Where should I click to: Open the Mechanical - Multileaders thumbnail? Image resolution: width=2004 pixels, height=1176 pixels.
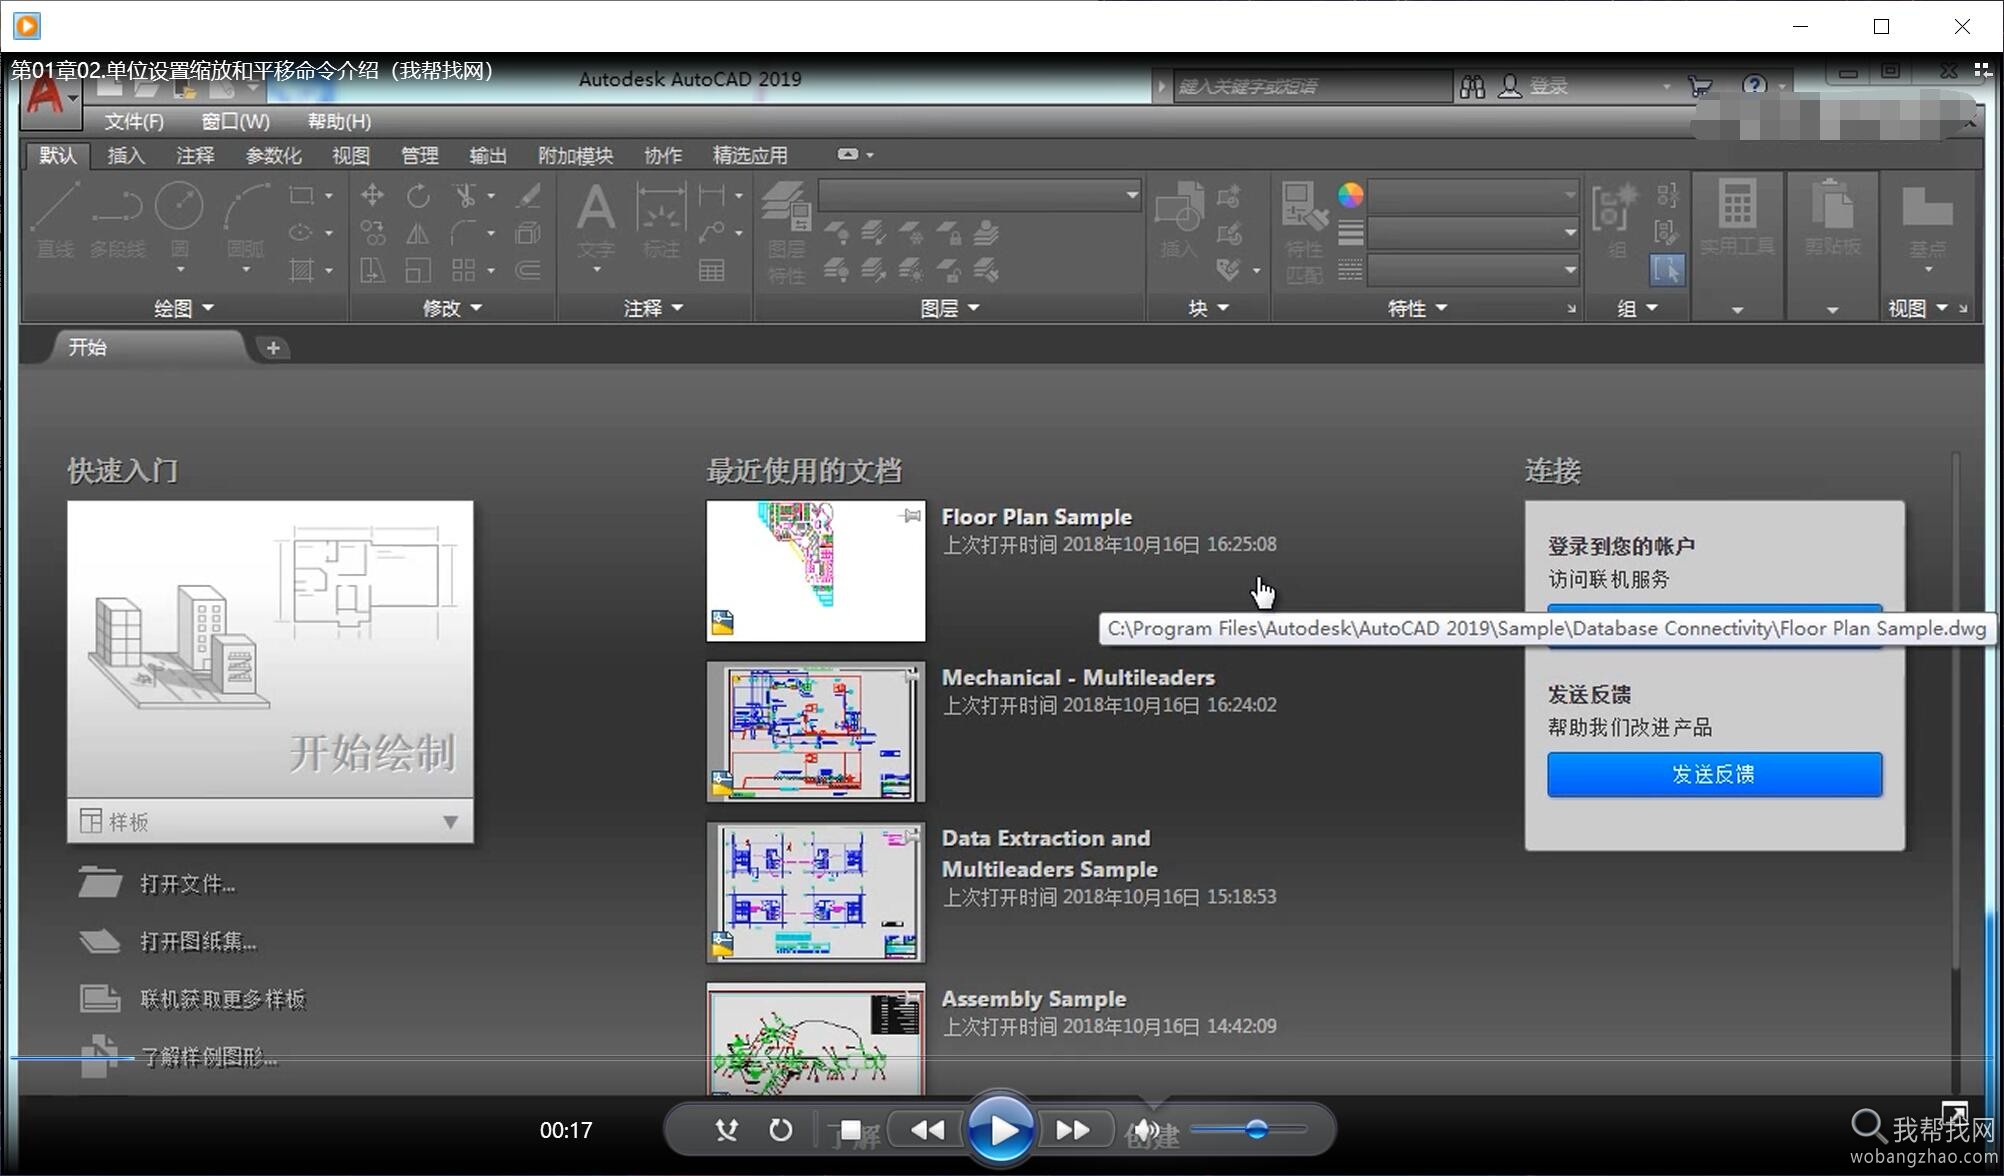[x=816, y=732]
